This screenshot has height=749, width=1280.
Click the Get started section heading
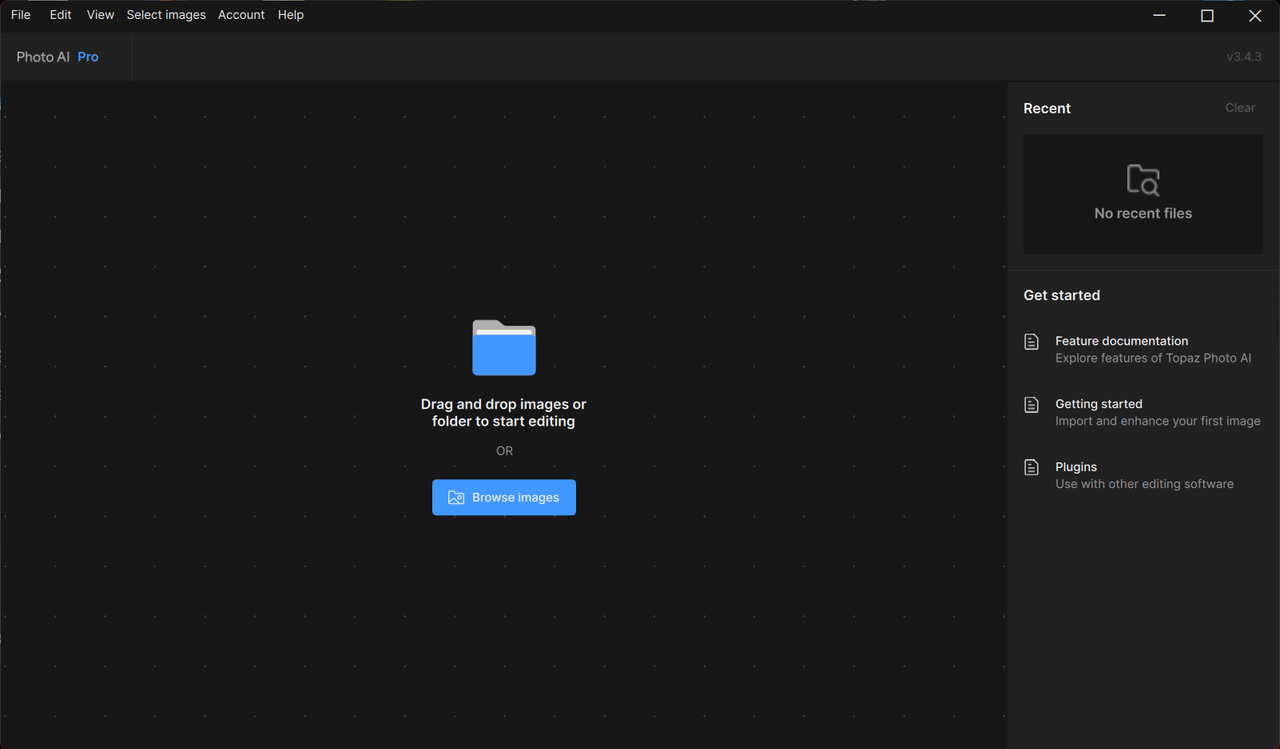point(1061,295)
